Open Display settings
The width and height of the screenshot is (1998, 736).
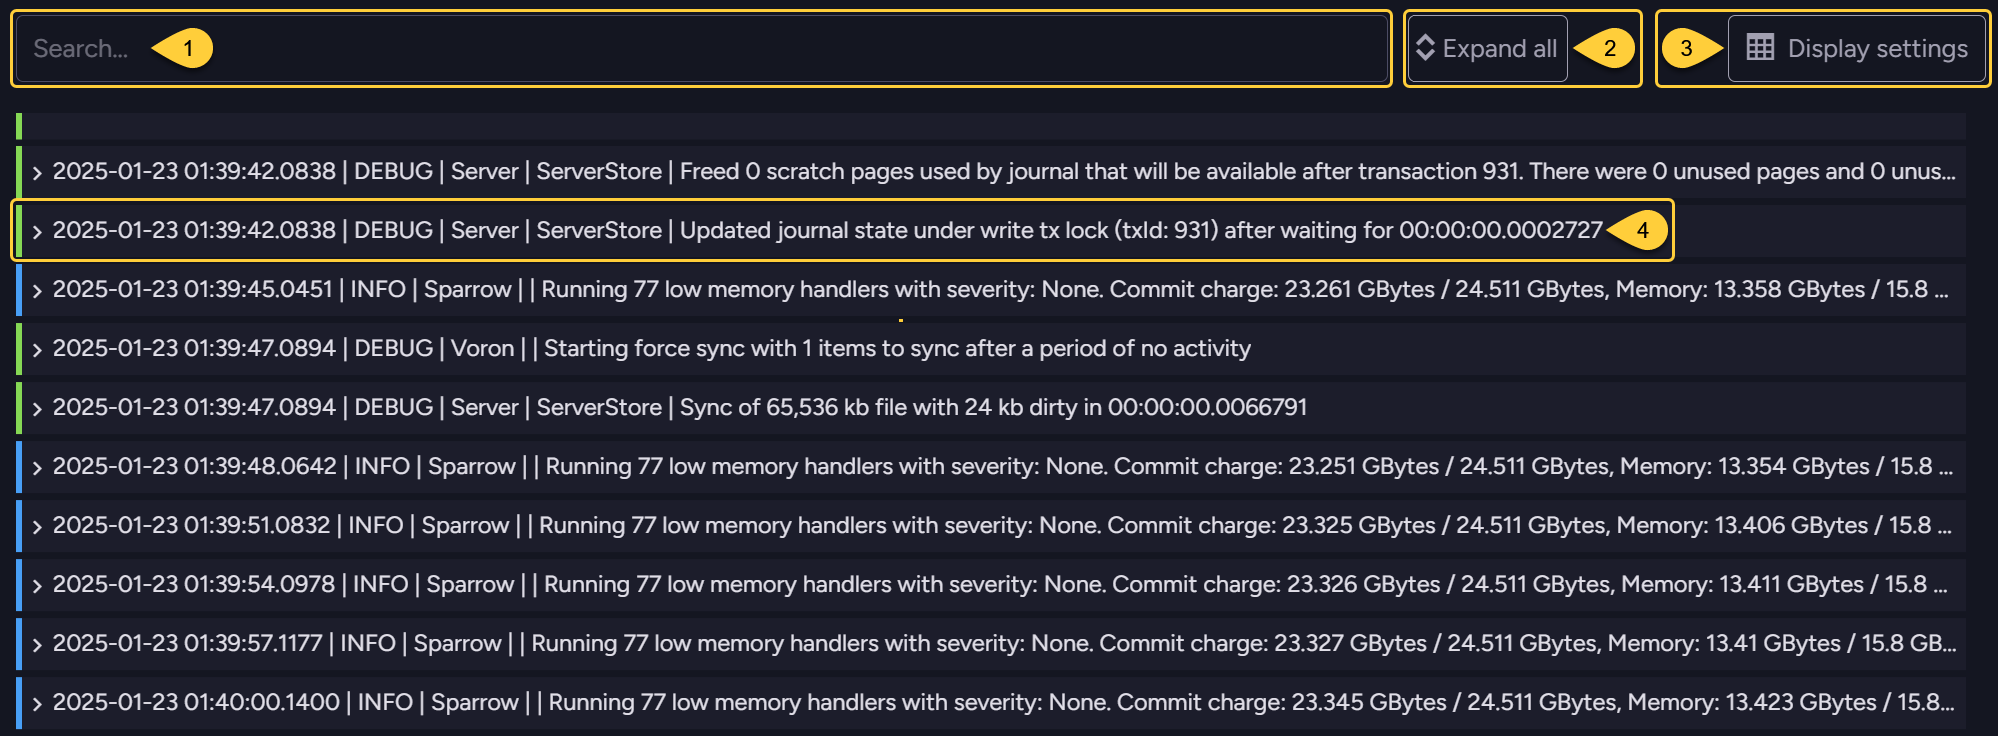coord(1857,48)
